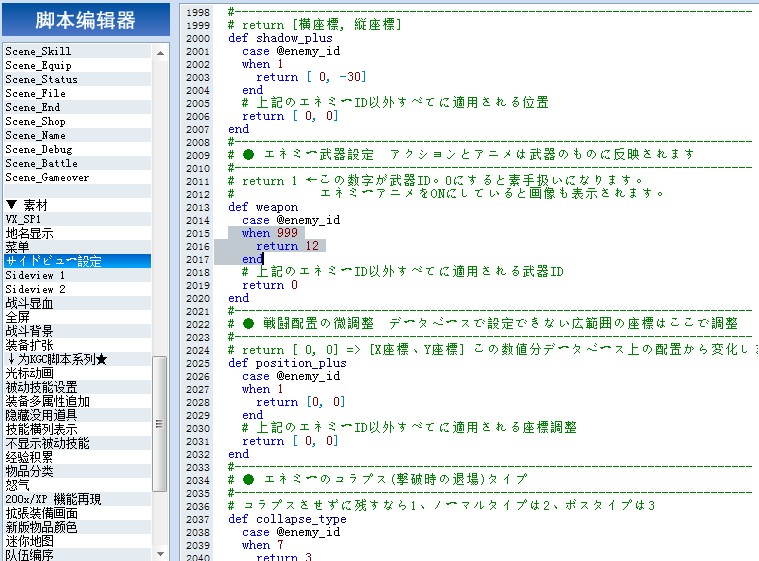Open Scene_End script

(78, 107)
